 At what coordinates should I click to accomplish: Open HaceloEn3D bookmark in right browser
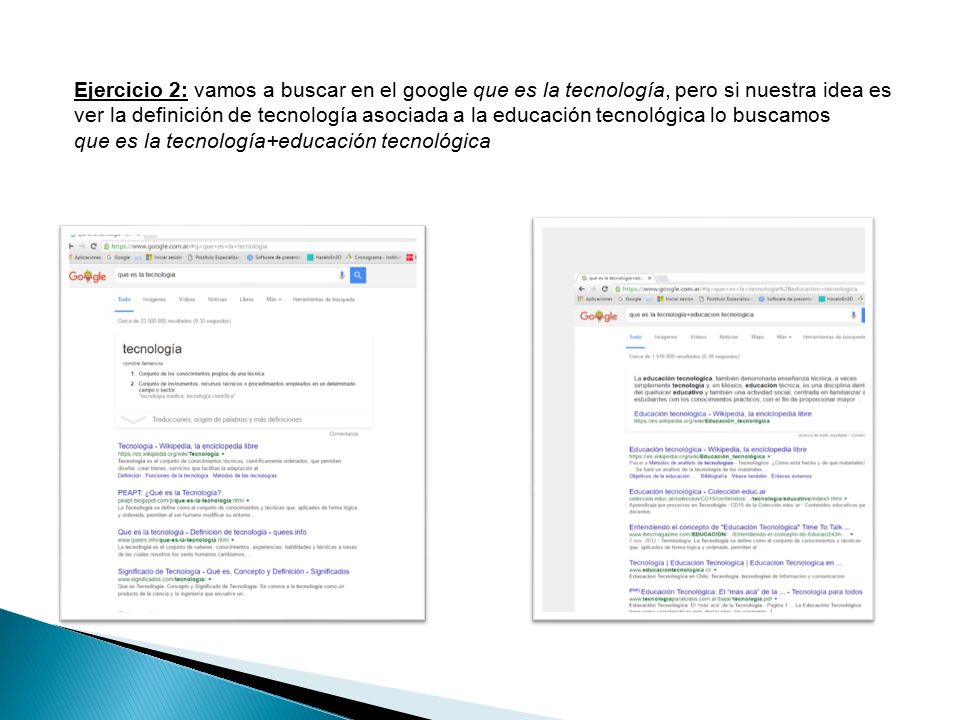pyautogui.click(x=836, y=299)
